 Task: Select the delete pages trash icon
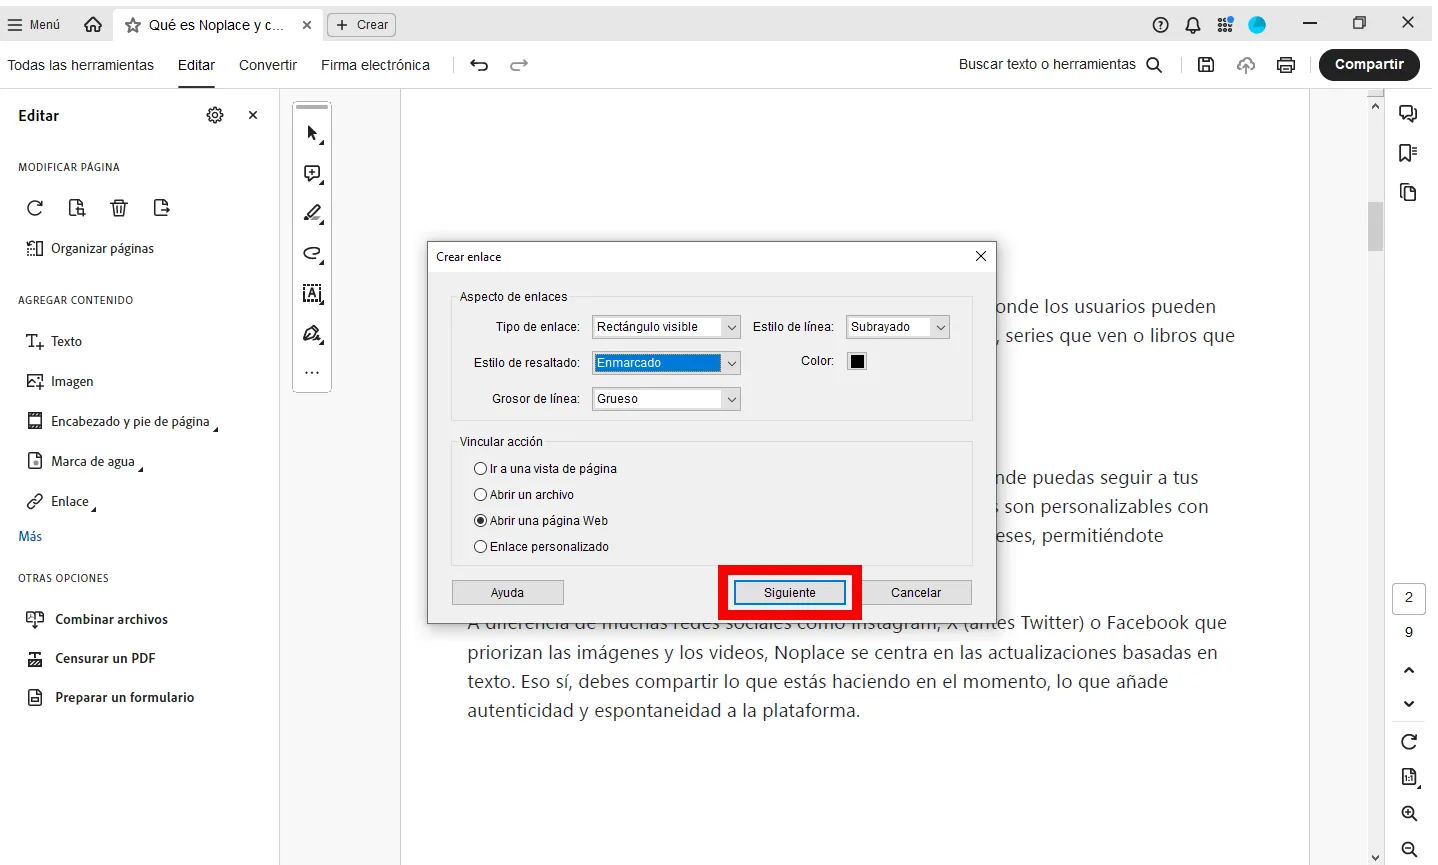point(119,207)
